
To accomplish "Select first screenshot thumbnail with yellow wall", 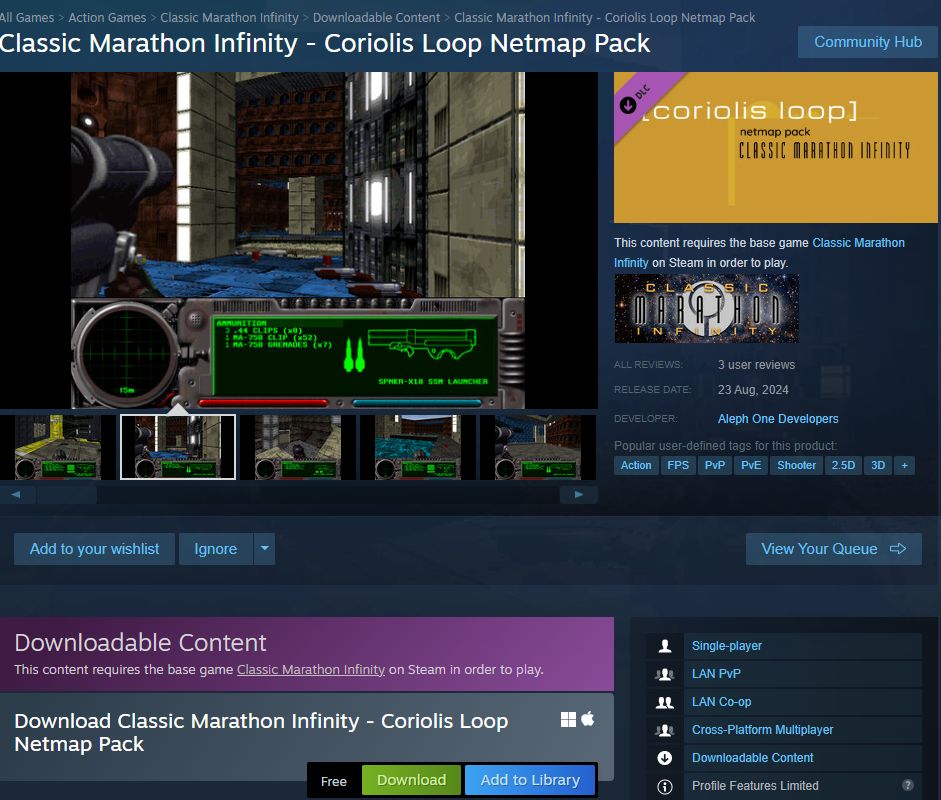I will 58,447.
